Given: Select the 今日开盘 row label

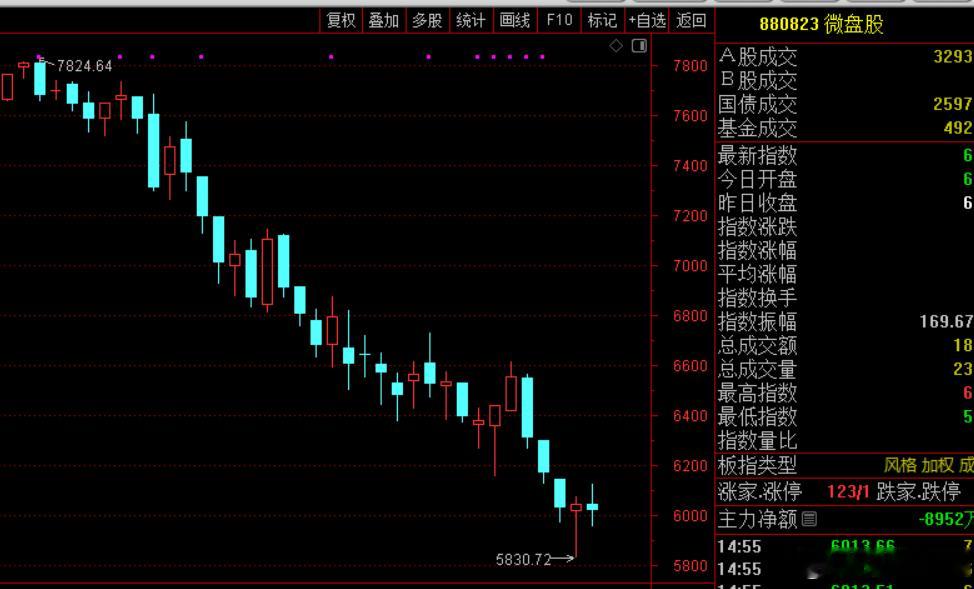Looking at the screenshot, I should (757, 179).
